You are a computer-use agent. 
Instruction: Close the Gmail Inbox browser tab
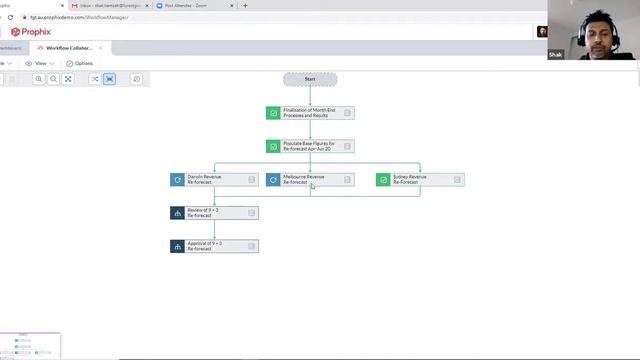(x=147, y=6)
